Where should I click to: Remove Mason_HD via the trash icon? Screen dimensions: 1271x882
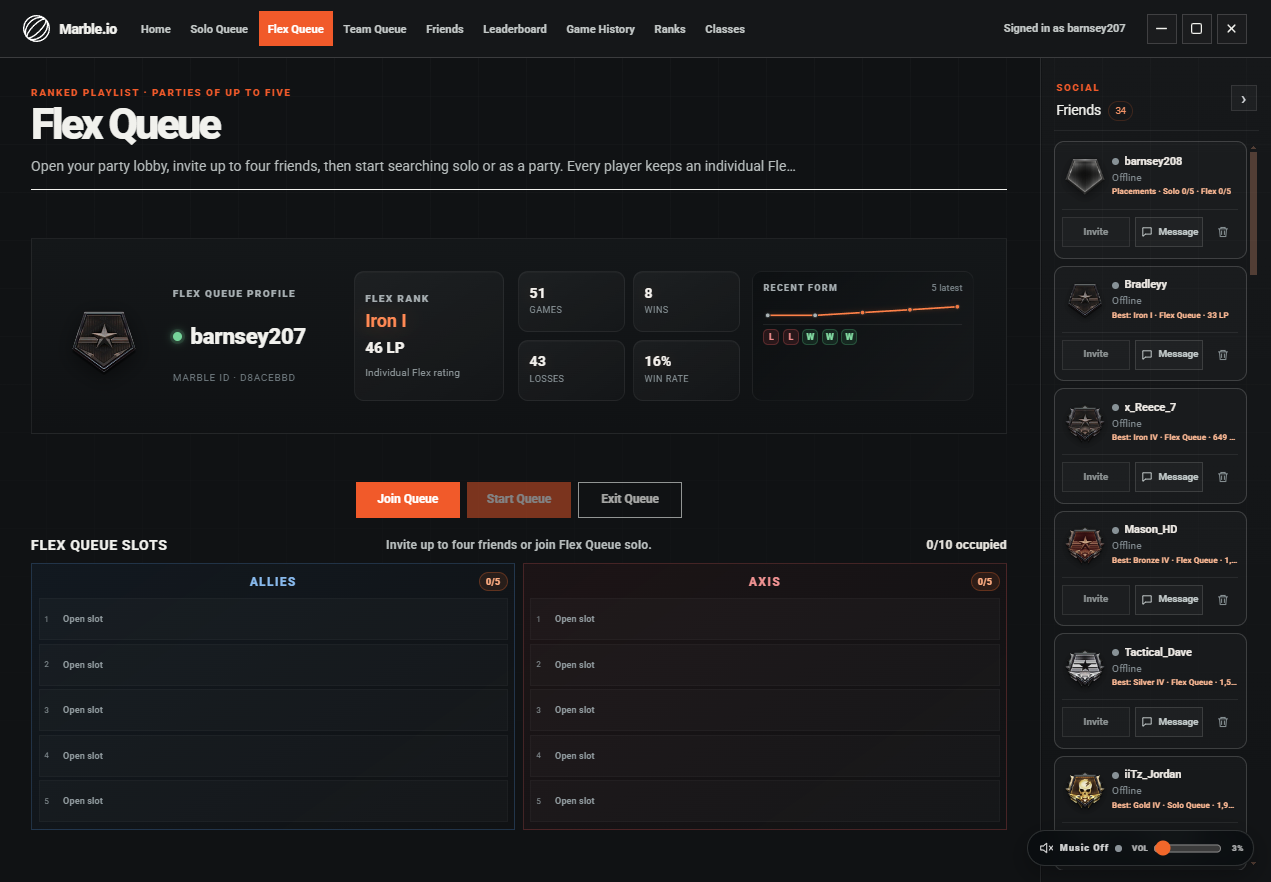coord(1222,599)
